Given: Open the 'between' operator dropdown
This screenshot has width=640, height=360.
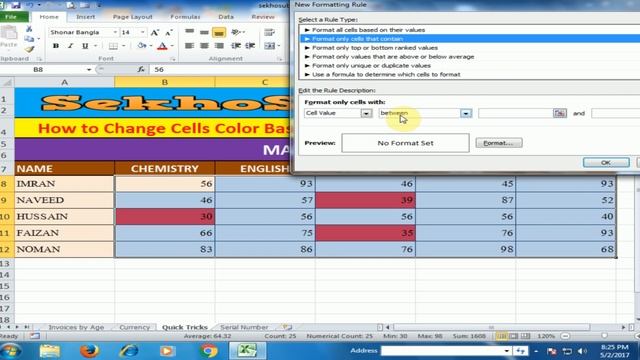Looking at the screenshot, I should coord(466,113).
